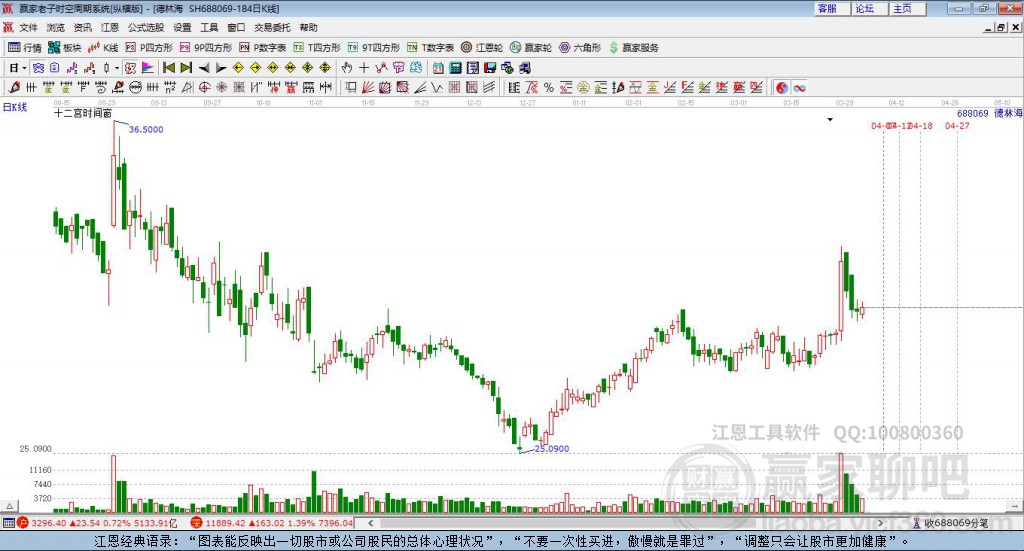Screen dimensions: 1024x551
Task: Select the spiral drawing tool
Action: tap(101, 87)
